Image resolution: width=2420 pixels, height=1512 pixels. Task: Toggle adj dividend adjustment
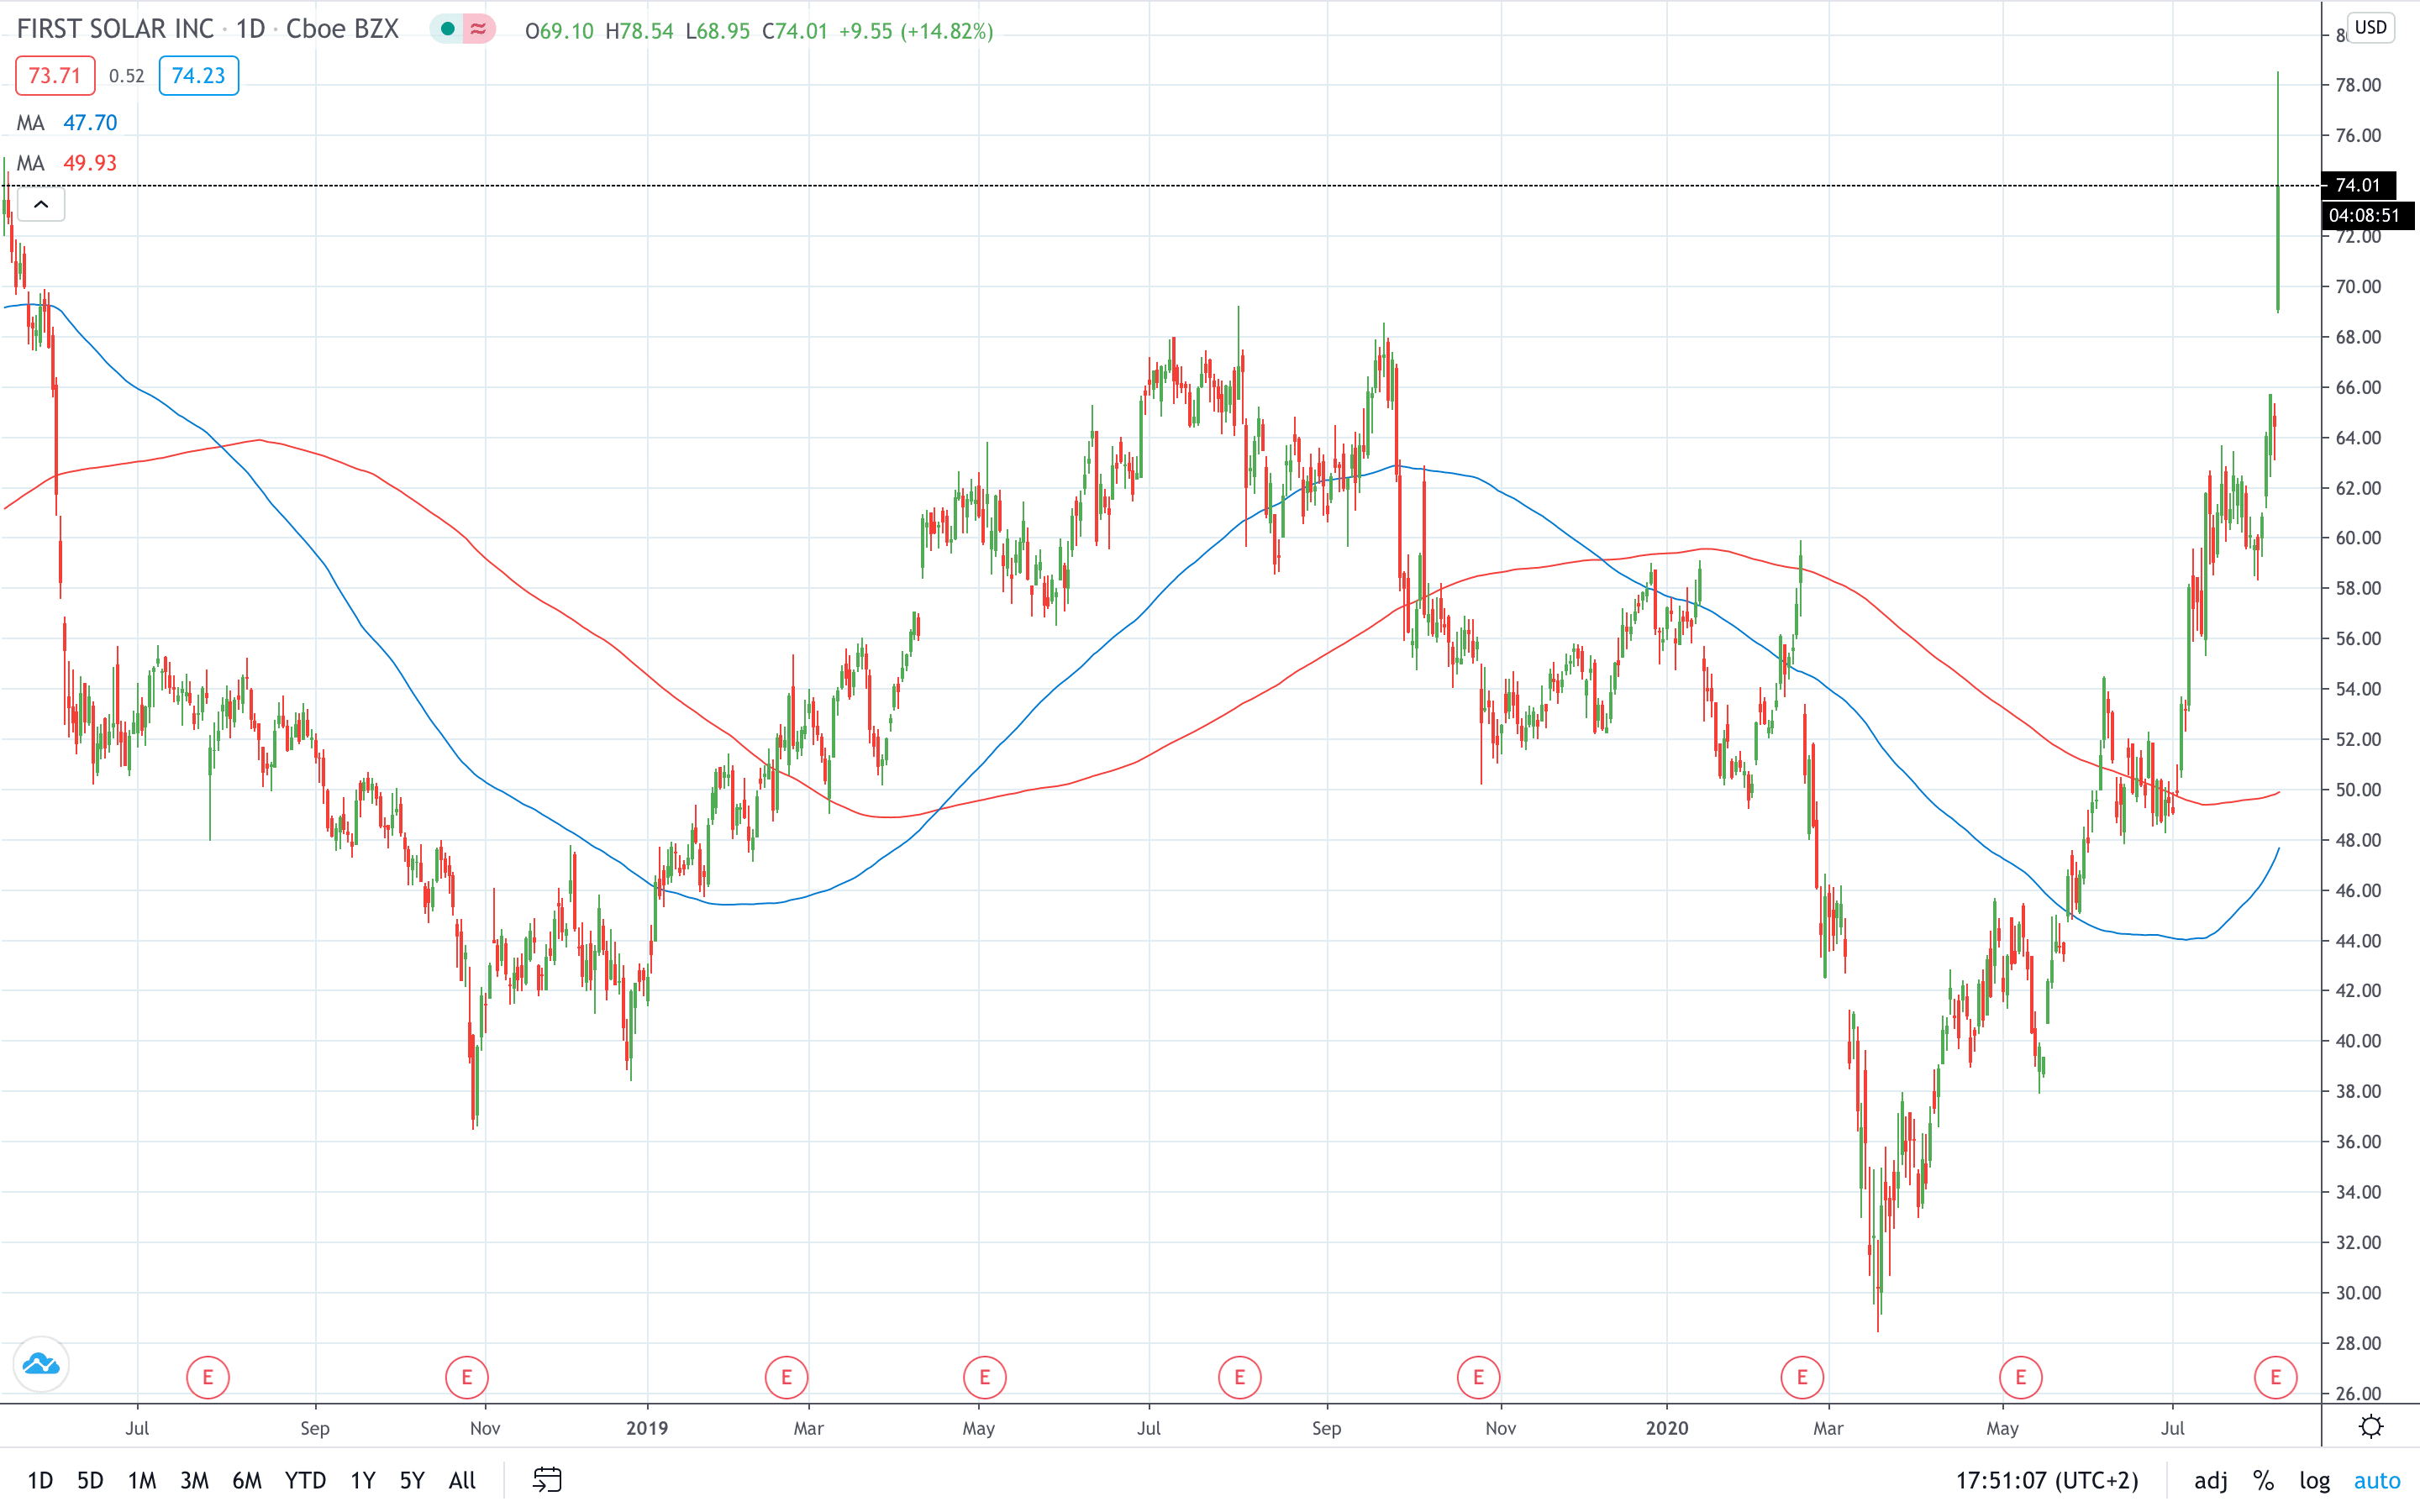click(x=2211, y=1480)
